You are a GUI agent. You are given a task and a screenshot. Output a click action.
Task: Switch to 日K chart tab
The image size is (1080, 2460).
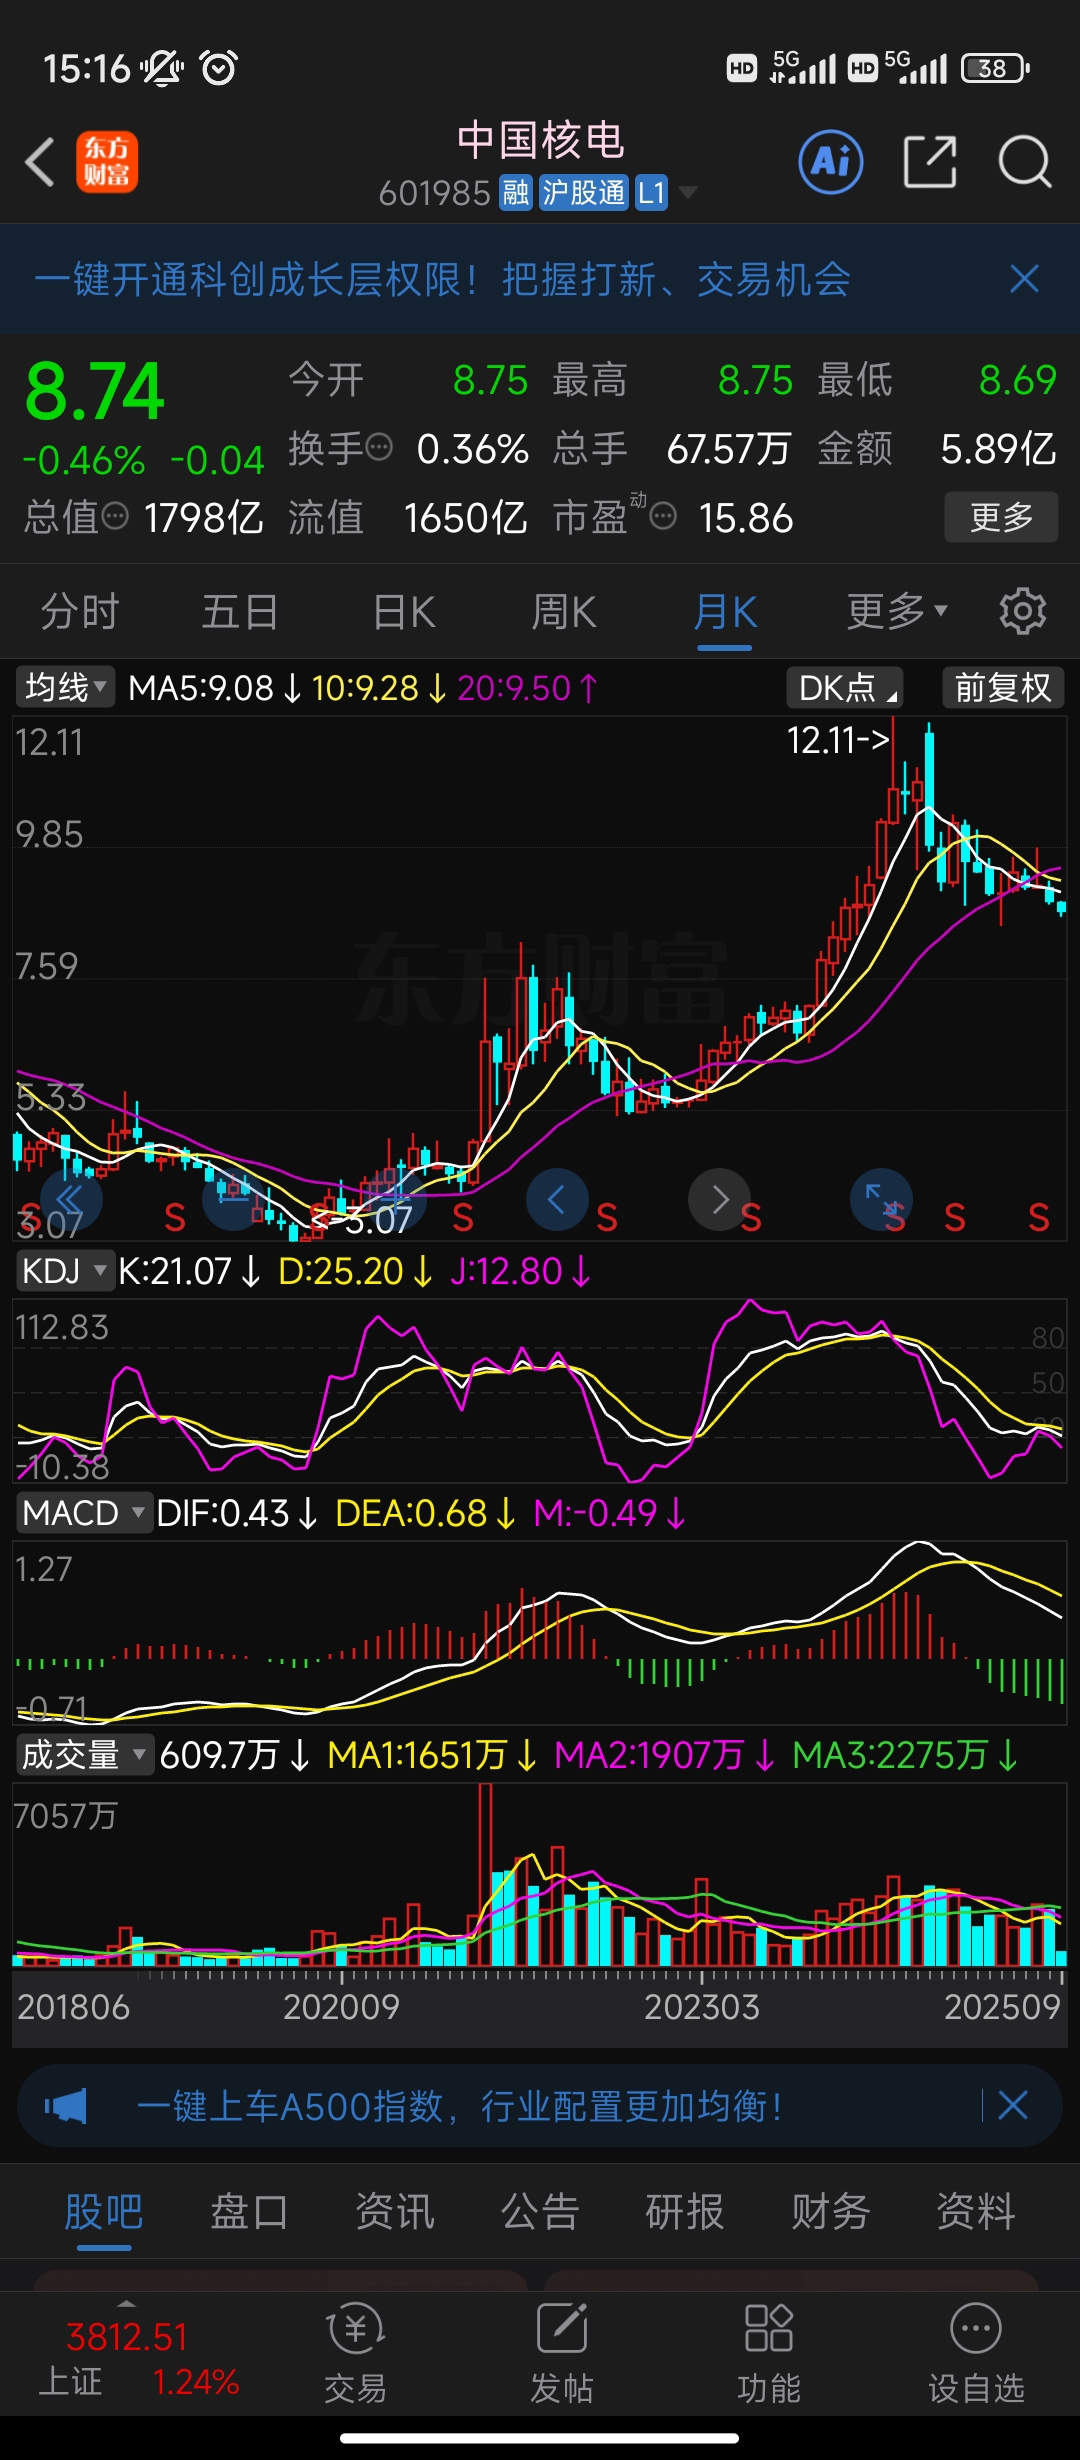[404, 611]
